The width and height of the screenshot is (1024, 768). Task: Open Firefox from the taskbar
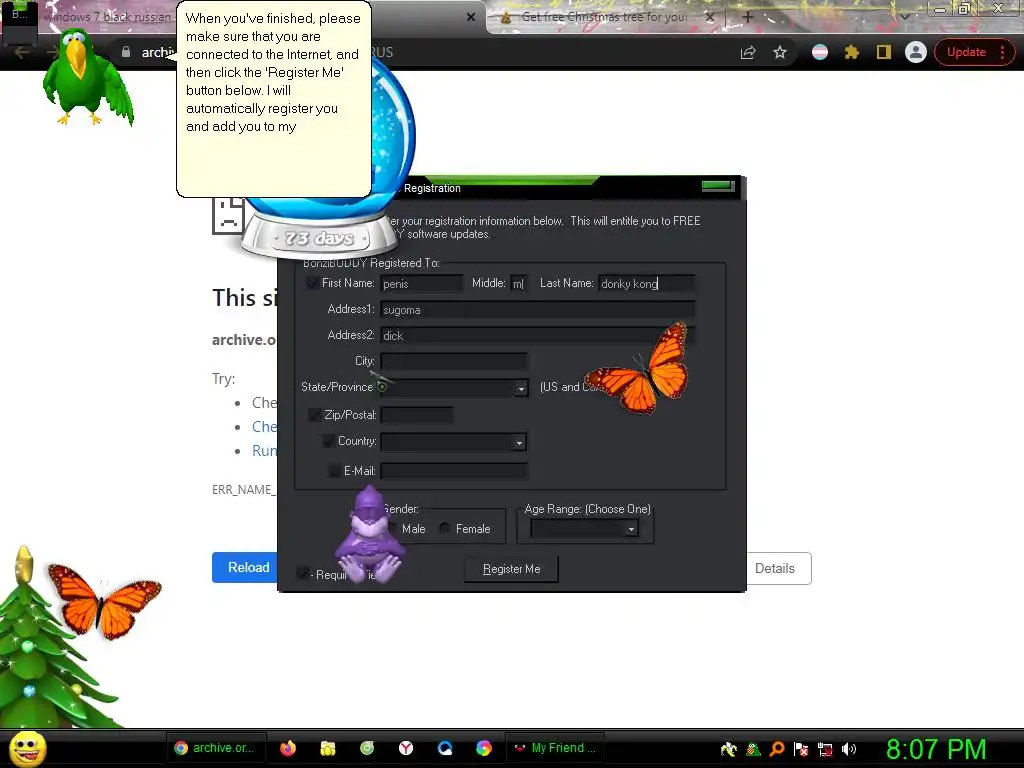tap(287, 748)
